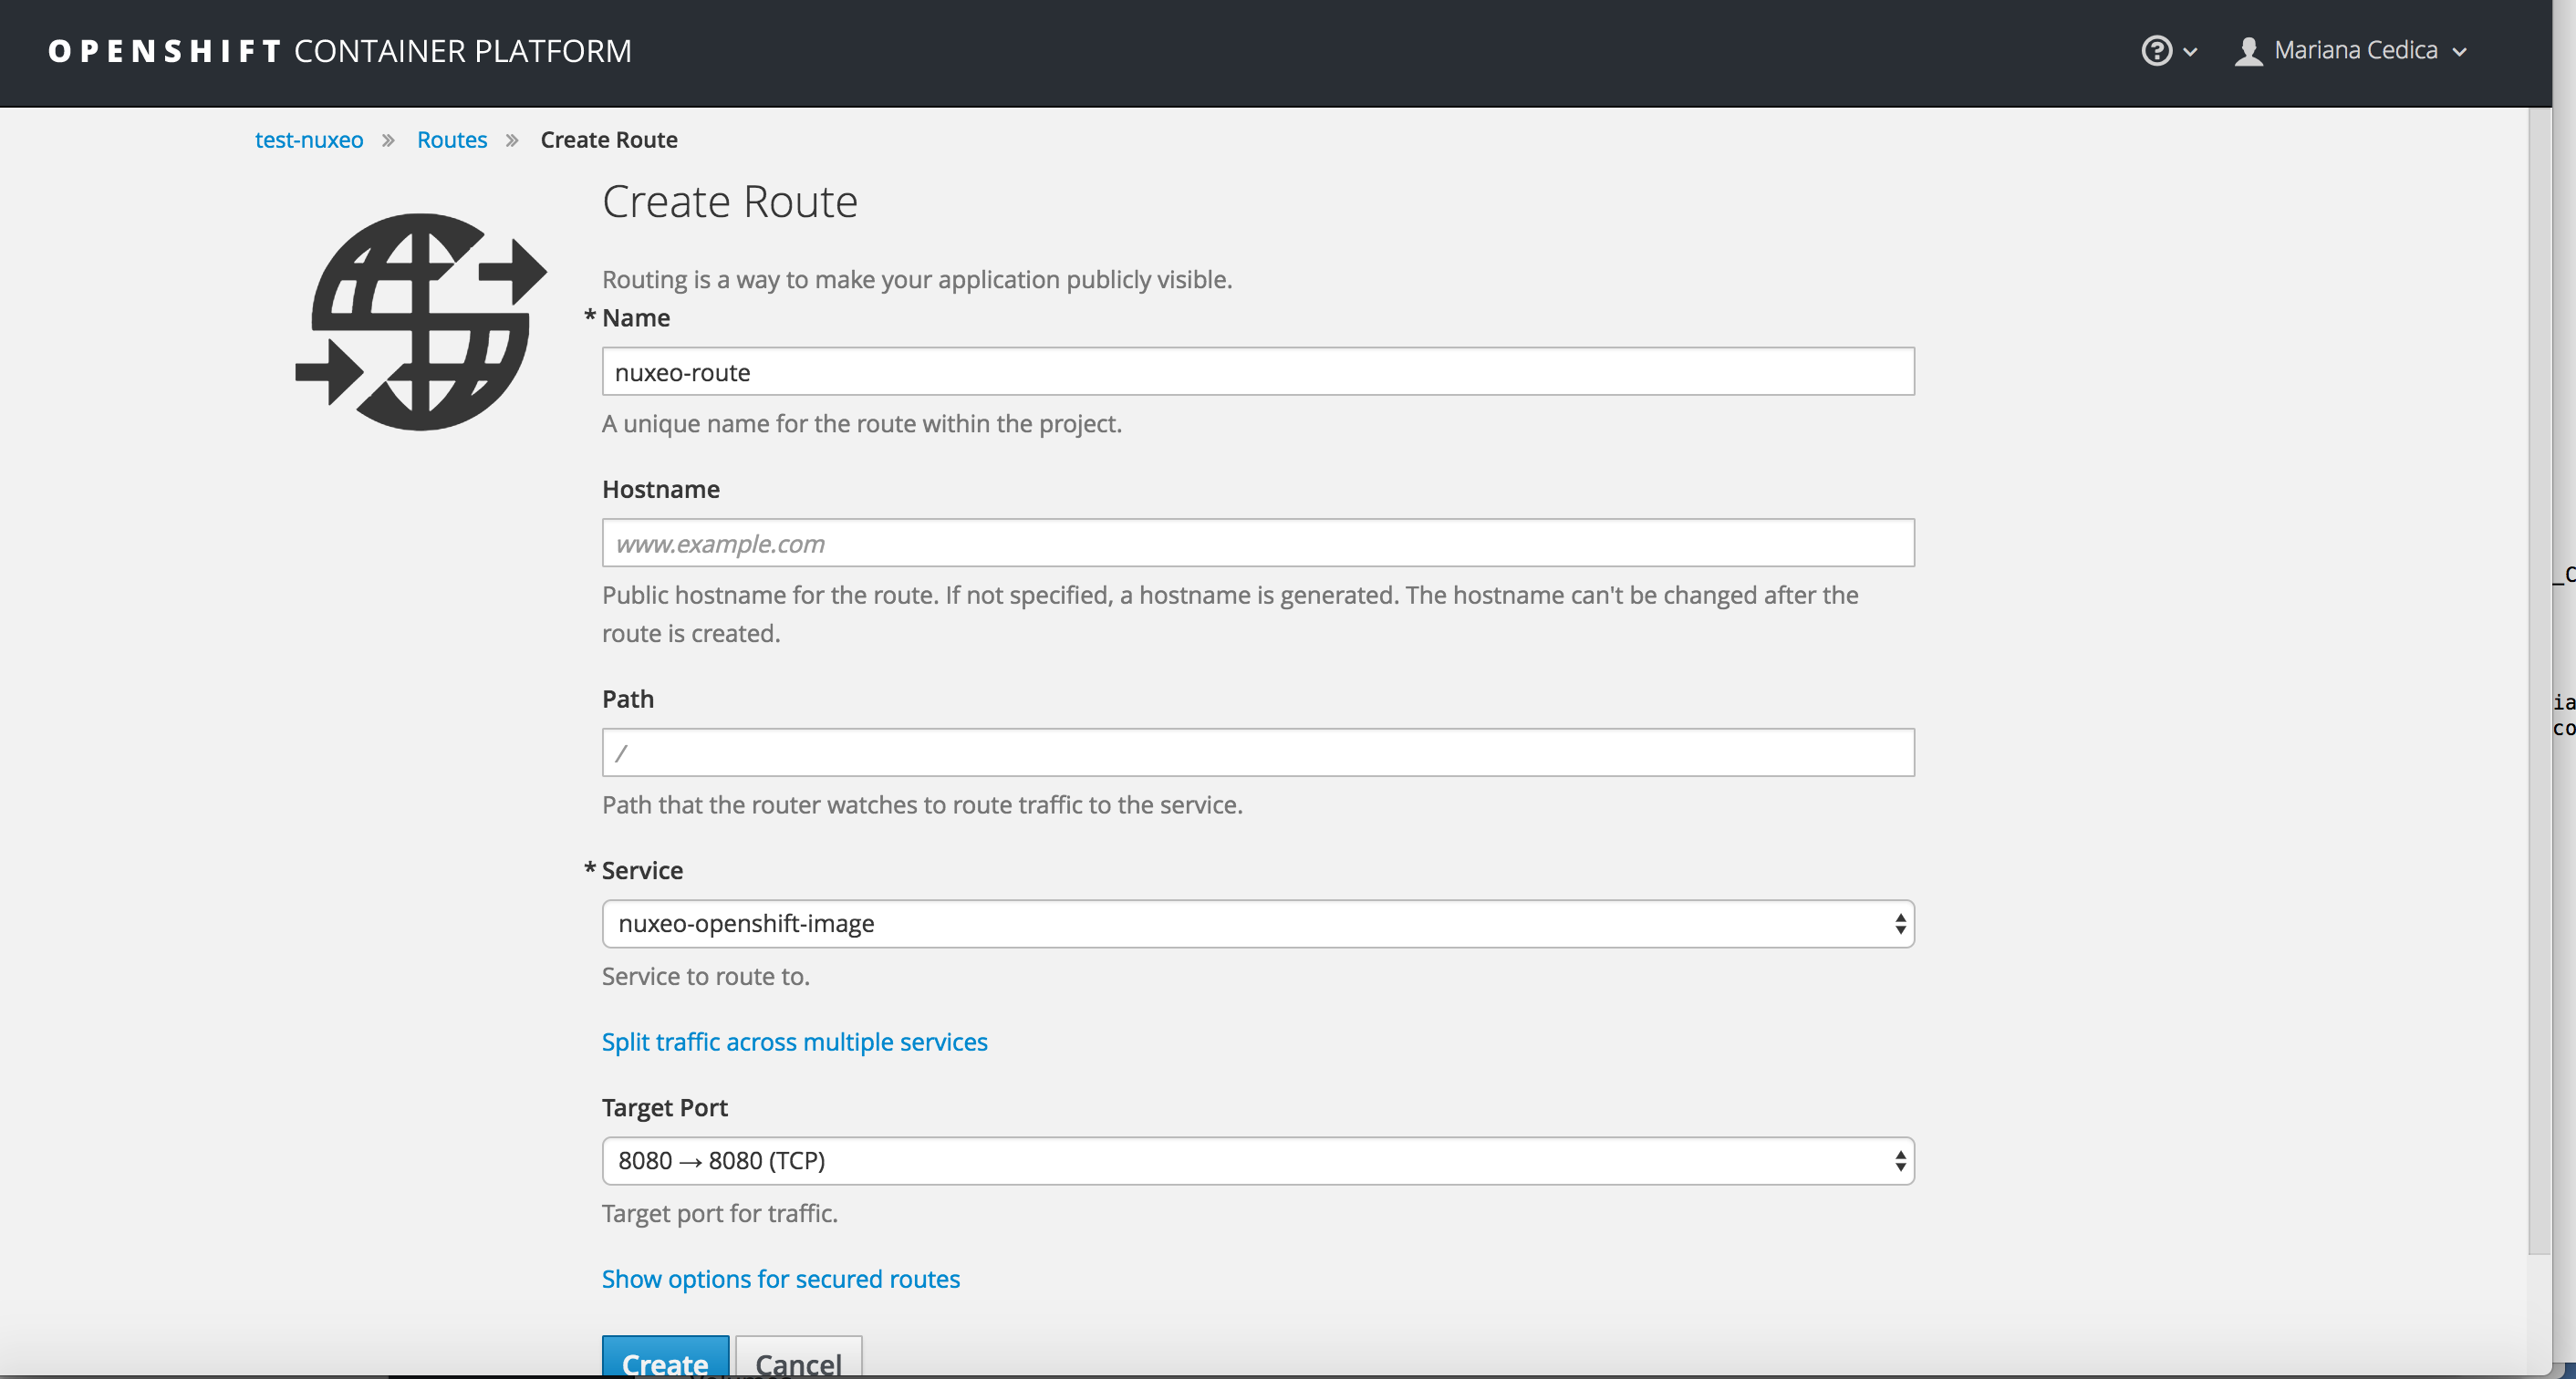
Task: Go to the test-nuxeo project breadcrumb
Action: 309,140
